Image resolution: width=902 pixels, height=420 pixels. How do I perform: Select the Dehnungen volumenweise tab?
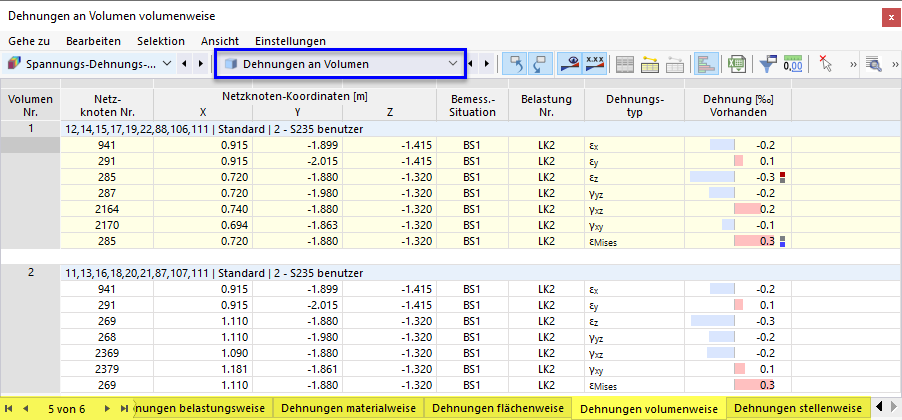click(649, 409)
